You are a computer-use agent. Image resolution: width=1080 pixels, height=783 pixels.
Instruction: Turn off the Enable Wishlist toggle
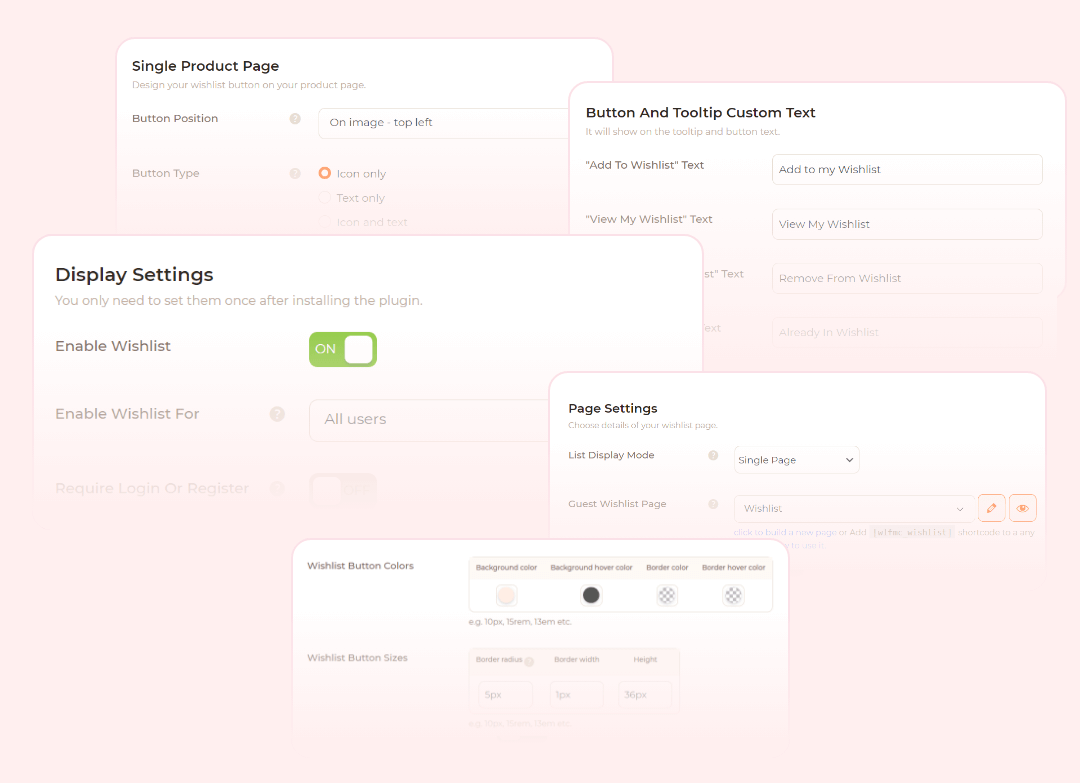tap(343, 349)
